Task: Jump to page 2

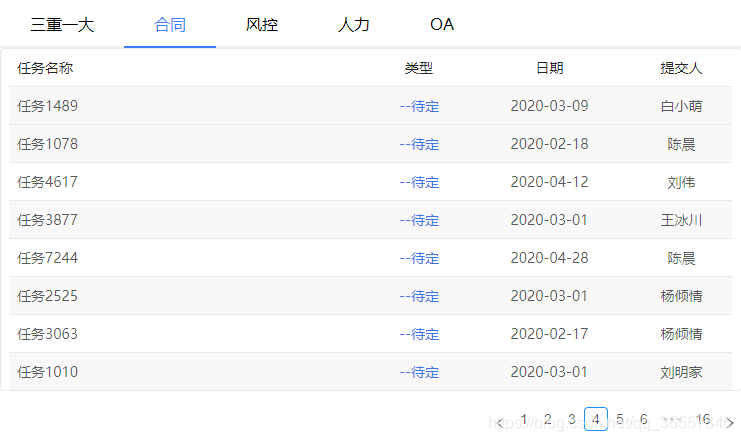Action: pos(548,419)
